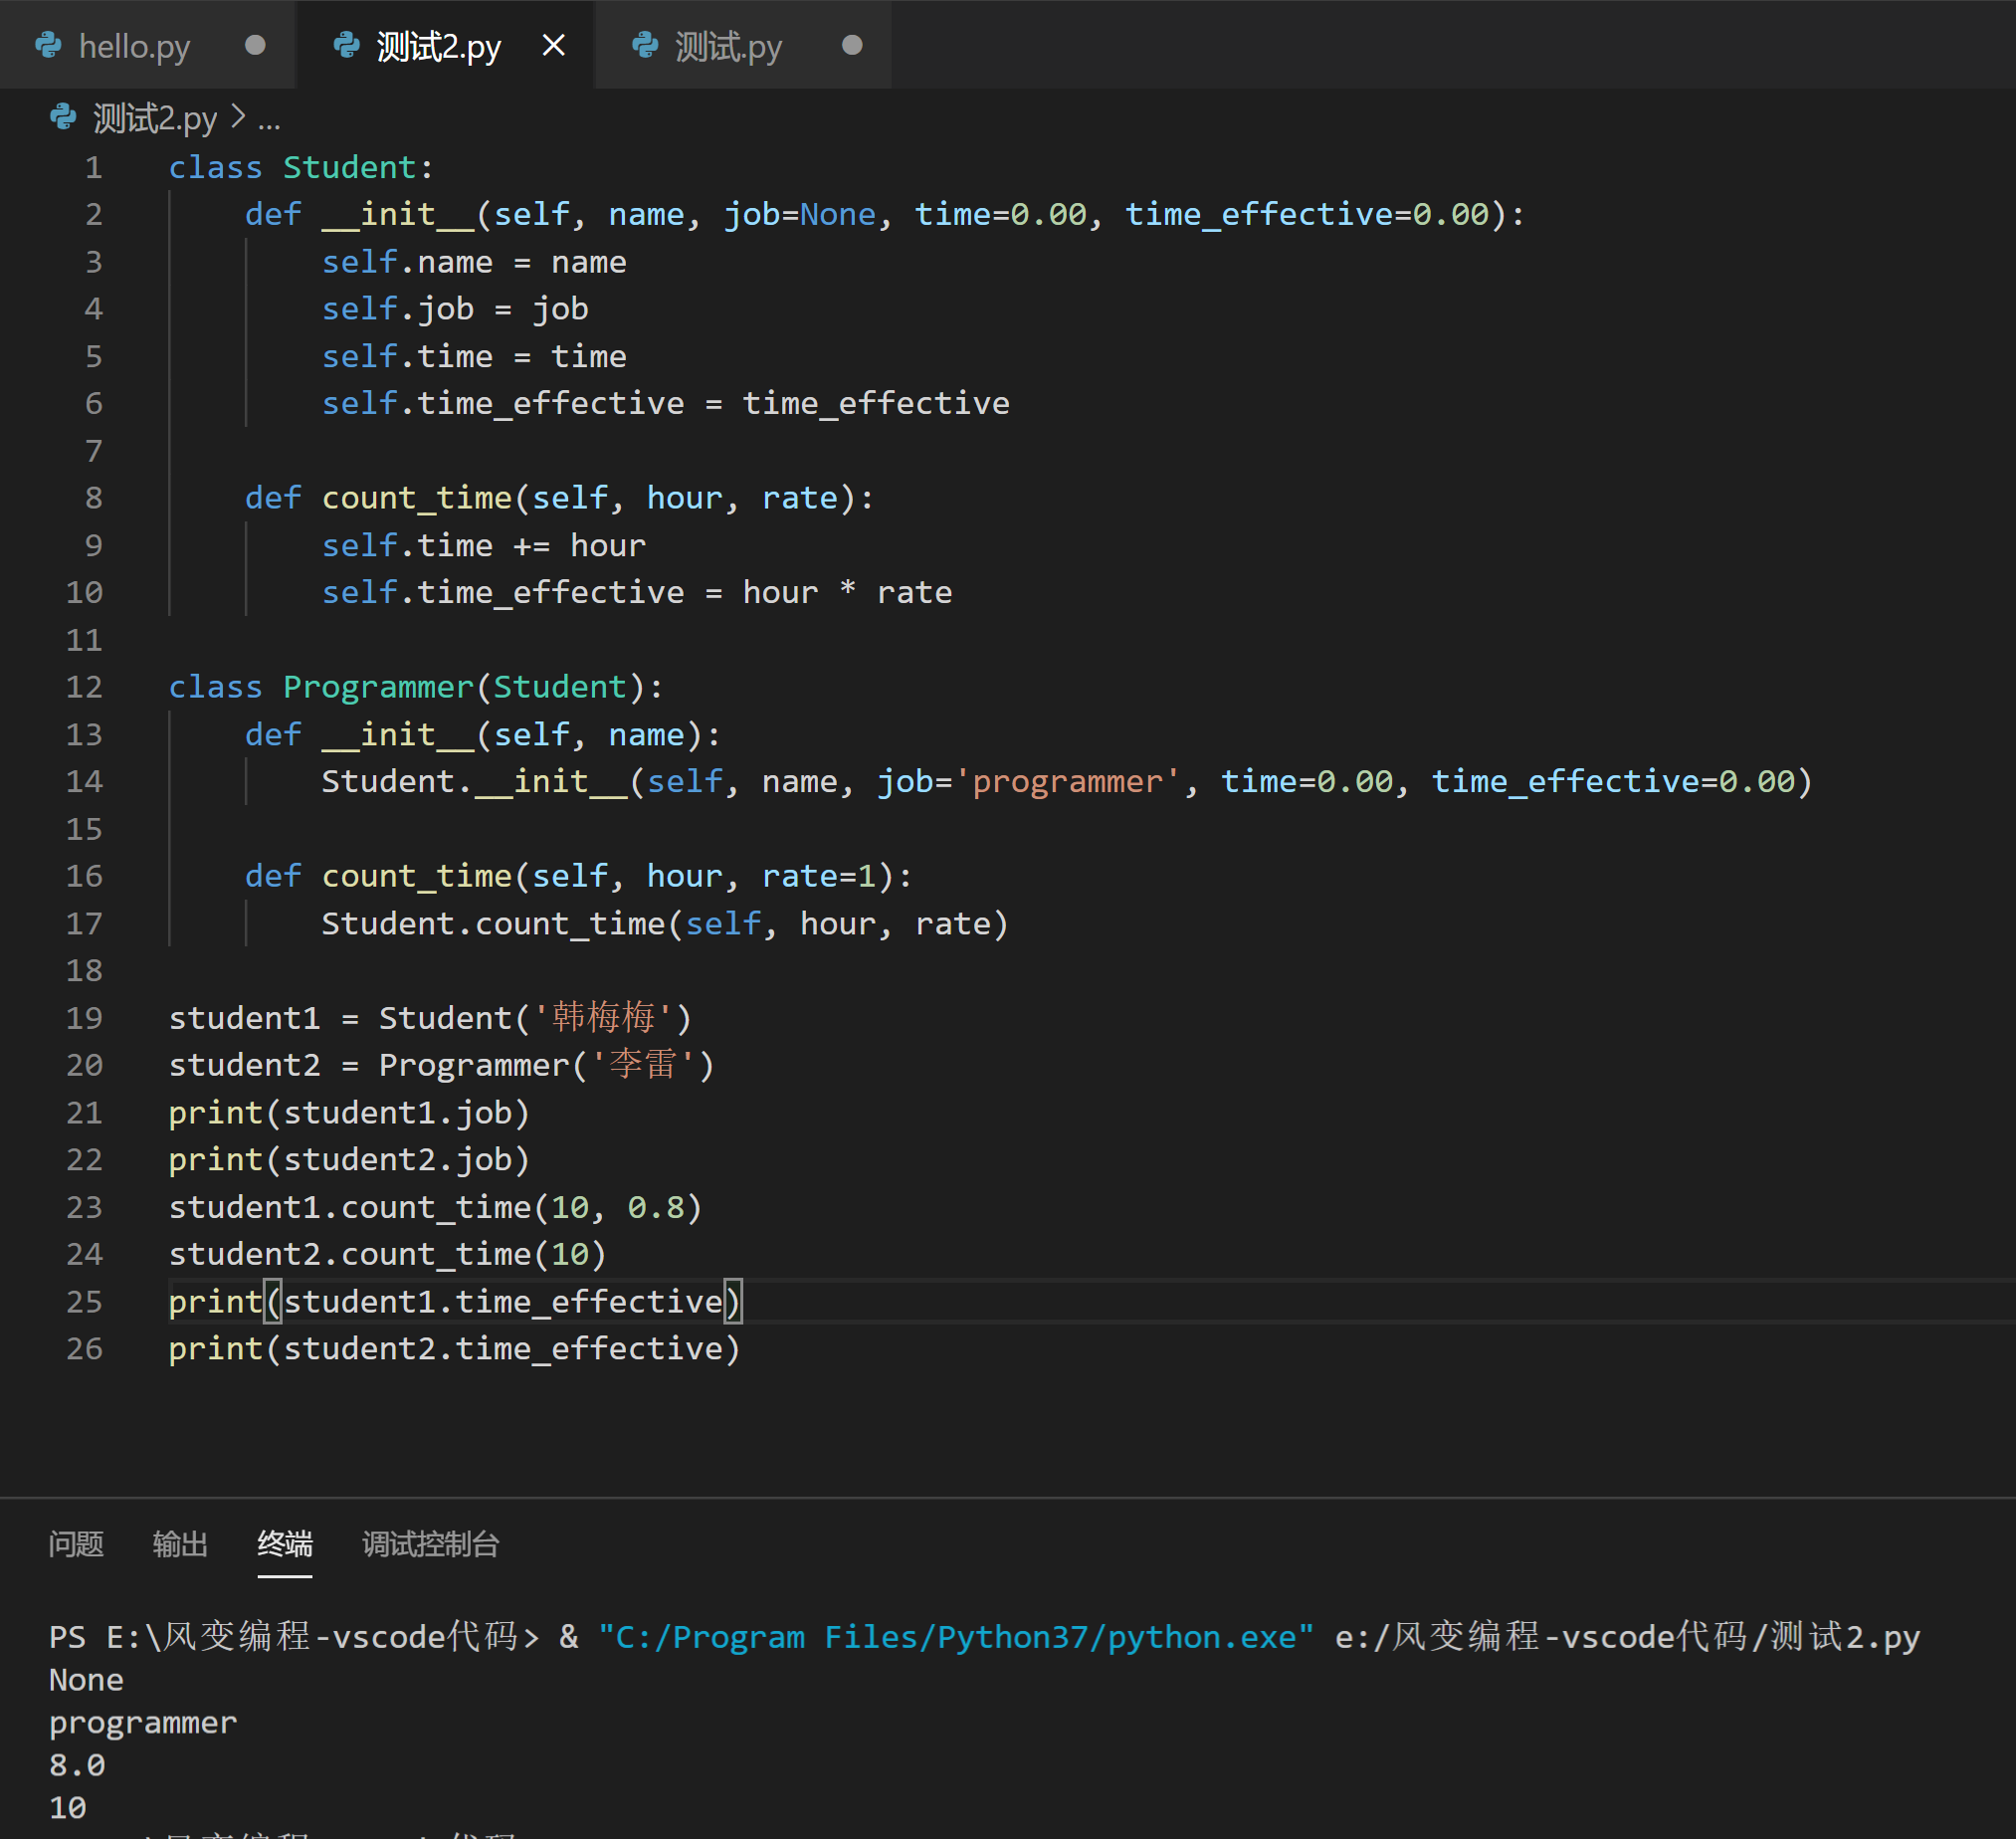Viewport: 2016px width, 1839px height.
Task: Click the 'PS E:\风变编程-vscode代码>' prompt
Action: coord(294,1637)
